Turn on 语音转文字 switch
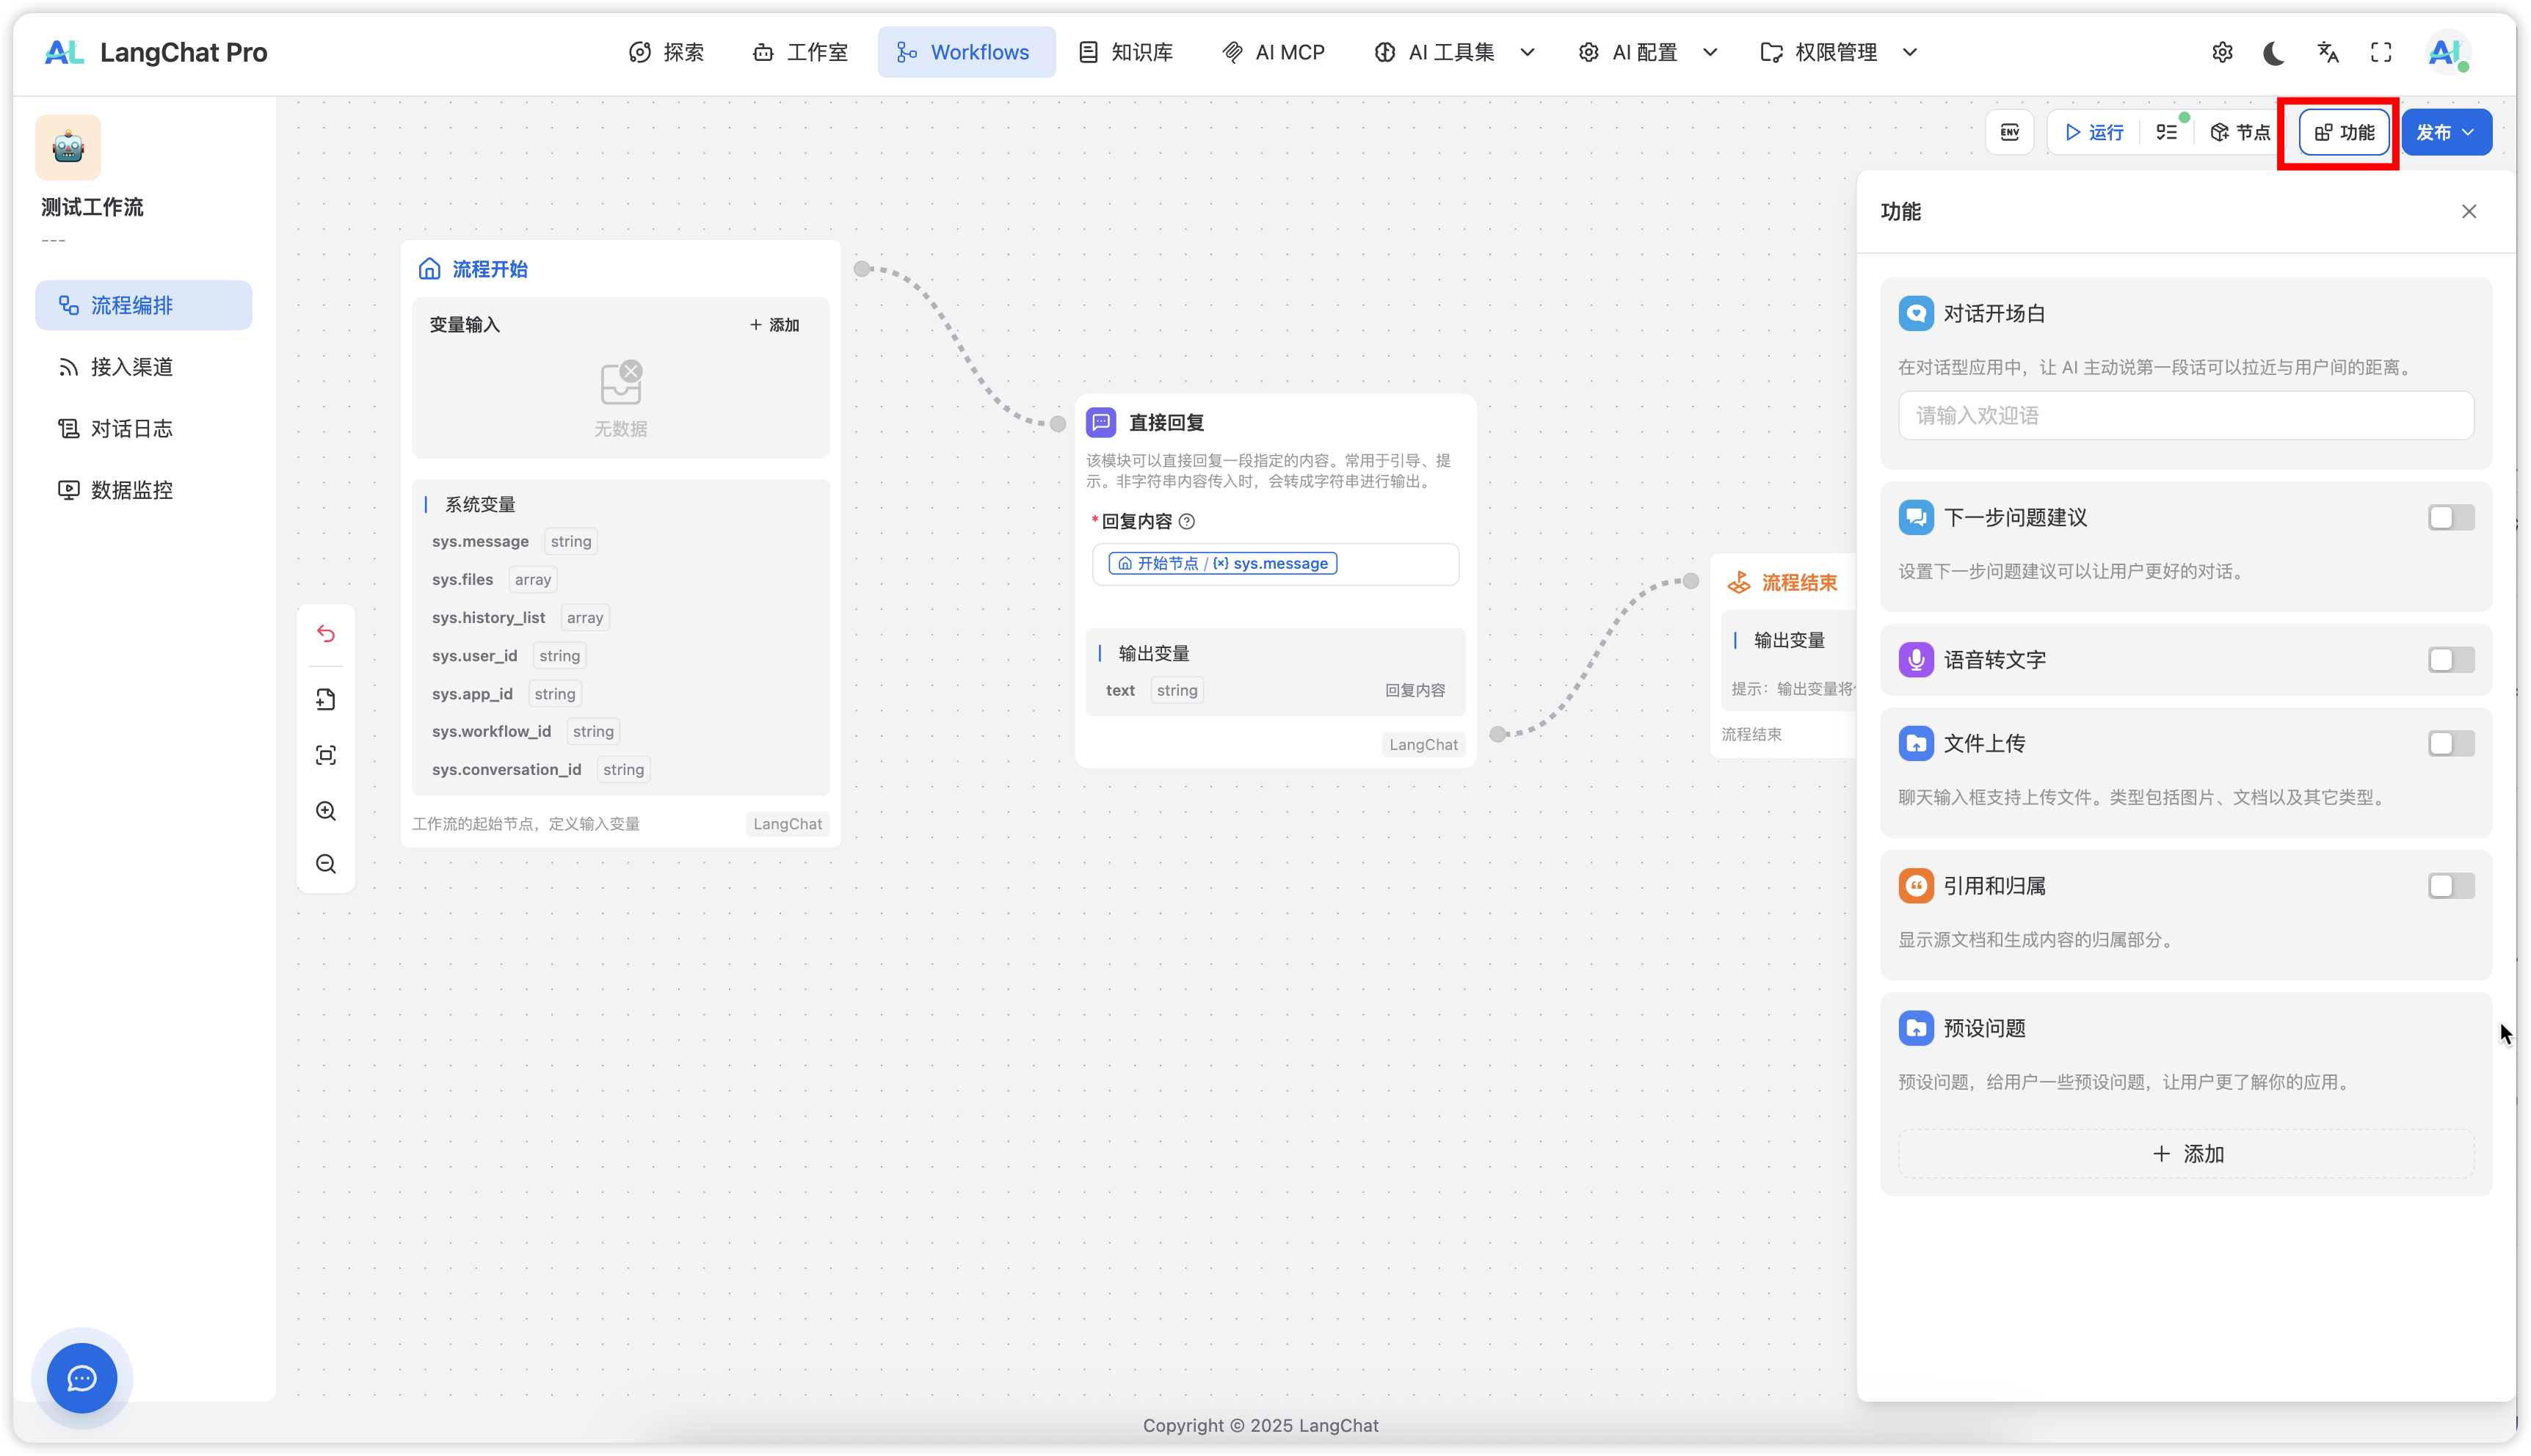Viewport: 2531px width, 1456px height. pyautogui.click(x=2450, y=660)
